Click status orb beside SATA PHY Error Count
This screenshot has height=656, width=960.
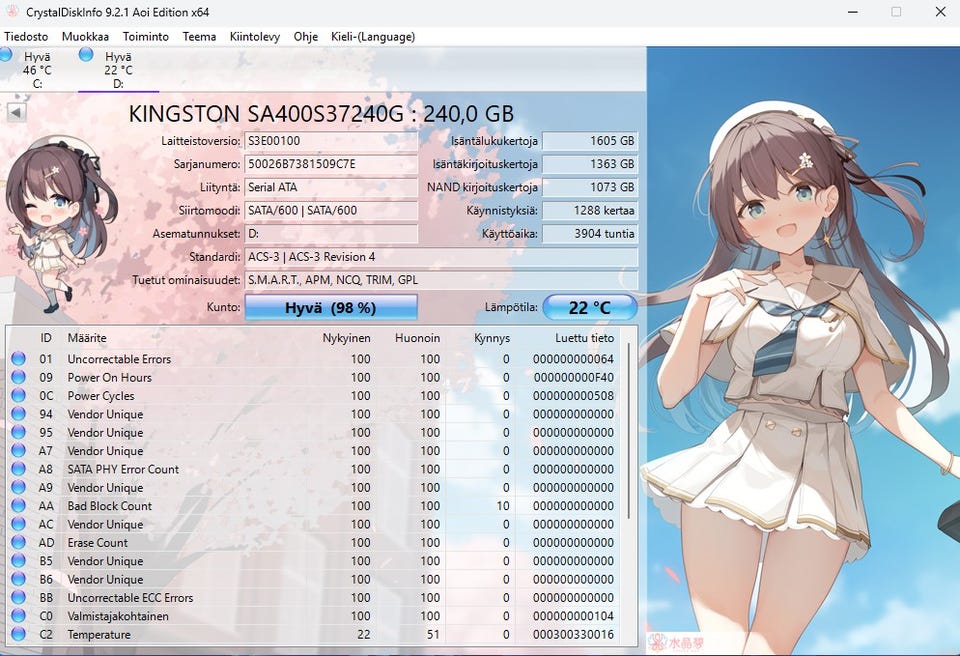click(18, 469)
